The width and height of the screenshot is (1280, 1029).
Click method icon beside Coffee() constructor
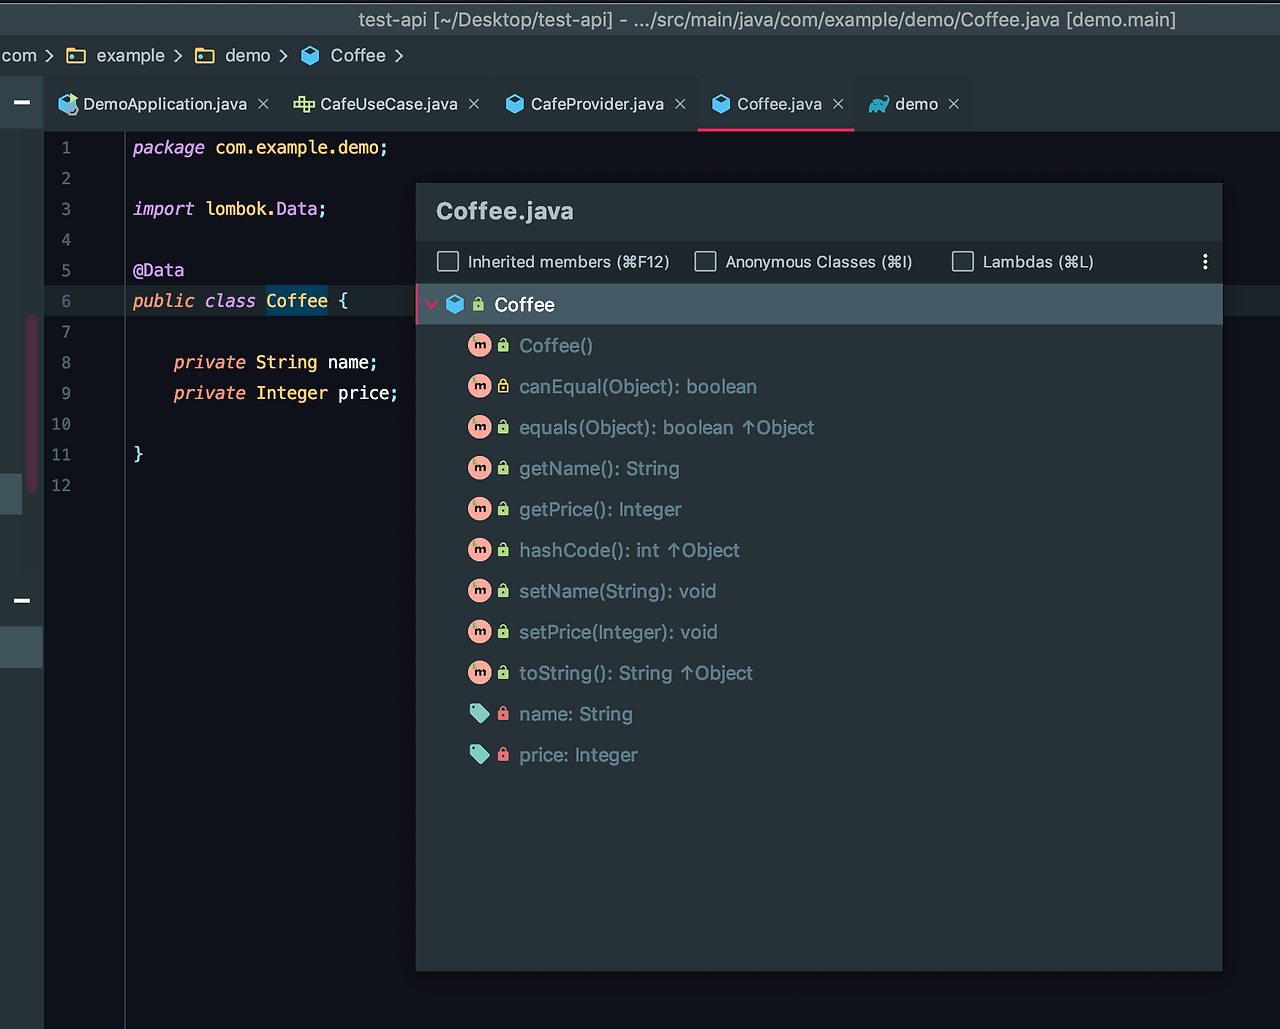point(480,345)
